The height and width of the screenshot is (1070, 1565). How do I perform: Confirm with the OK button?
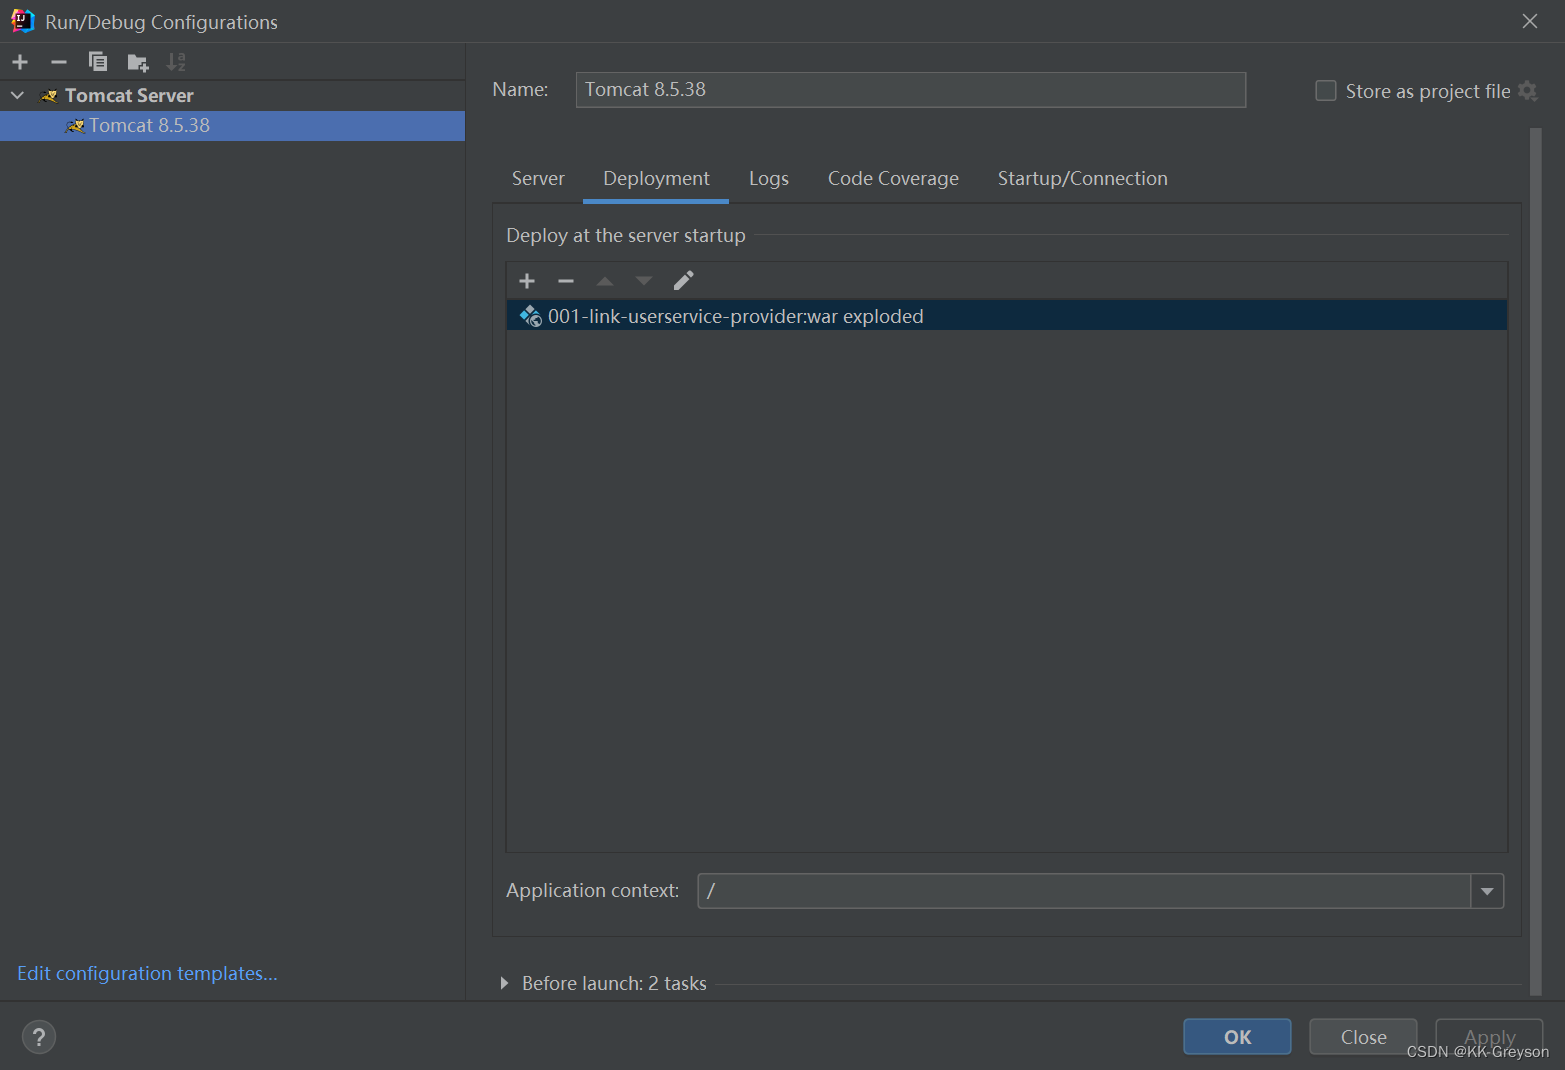[1237, 1037]
